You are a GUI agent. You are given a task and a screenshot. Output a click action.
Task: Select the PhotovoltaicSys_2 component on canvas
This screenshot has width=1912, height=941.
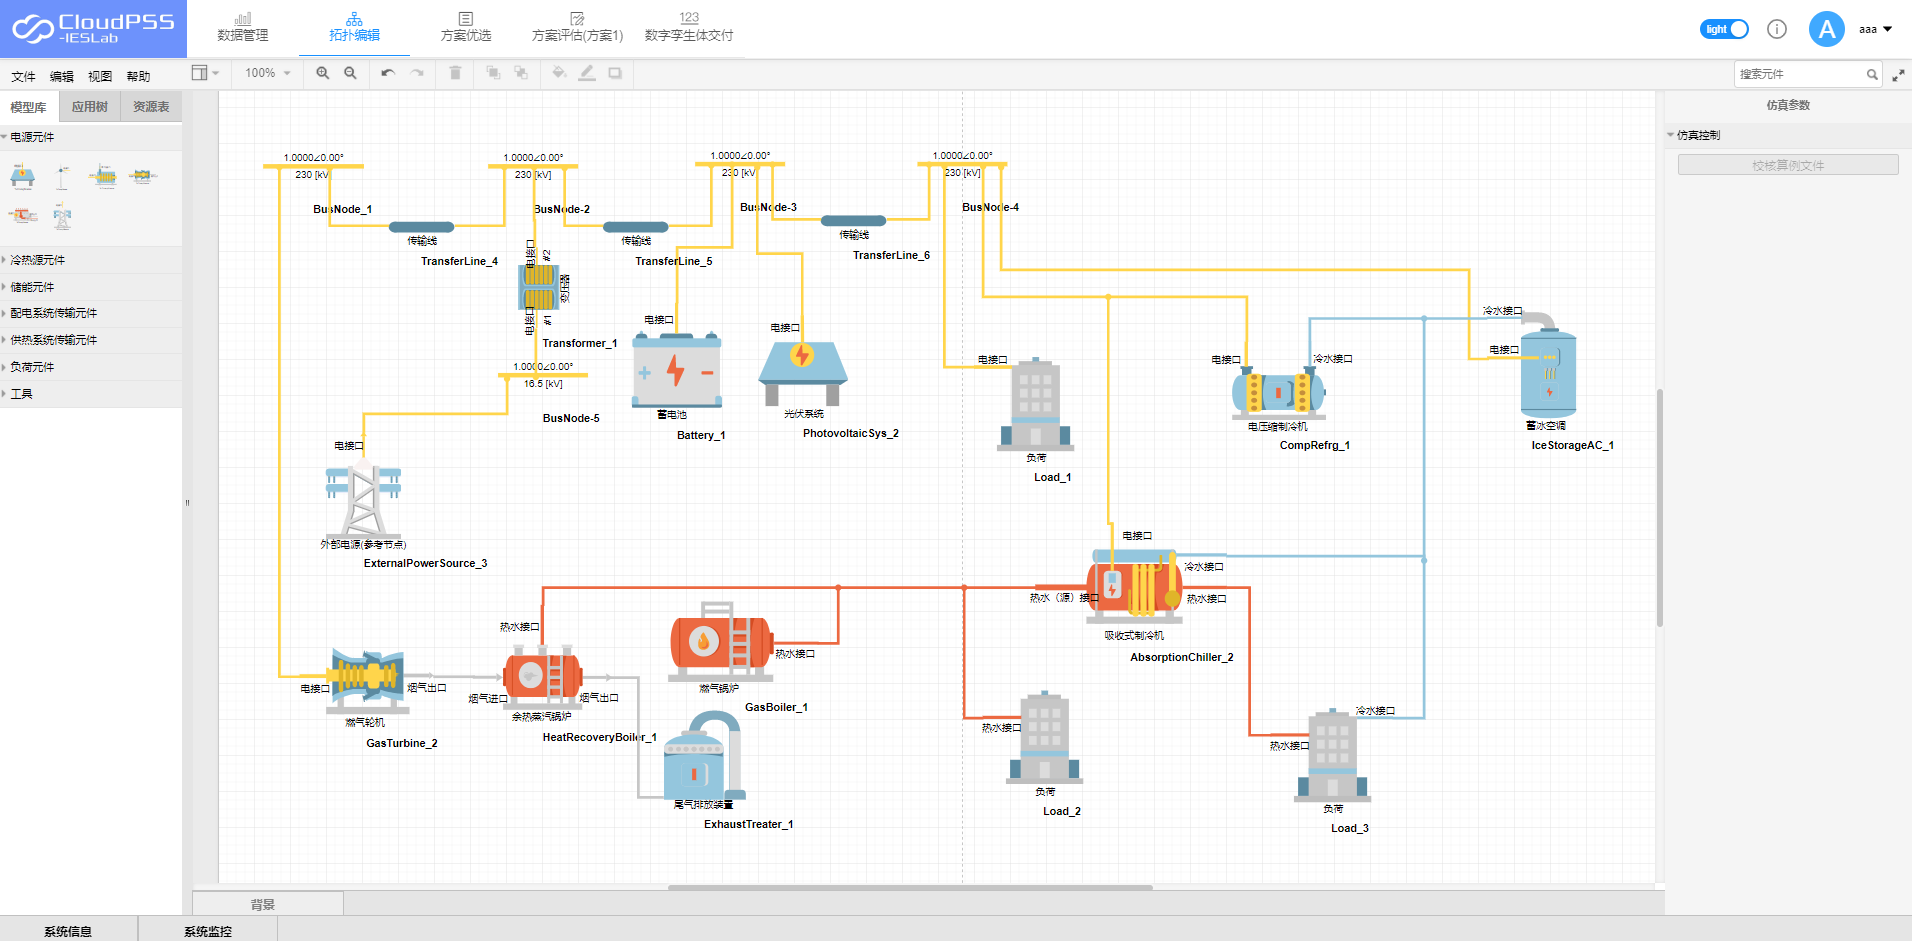[x=803, y=372]
